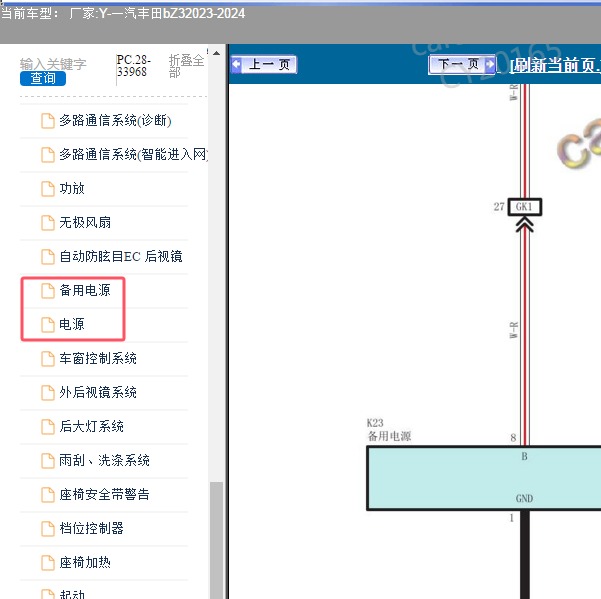Screen dimensions: 601x599
Task: Go to next page with 下一页
Action: 462,64
